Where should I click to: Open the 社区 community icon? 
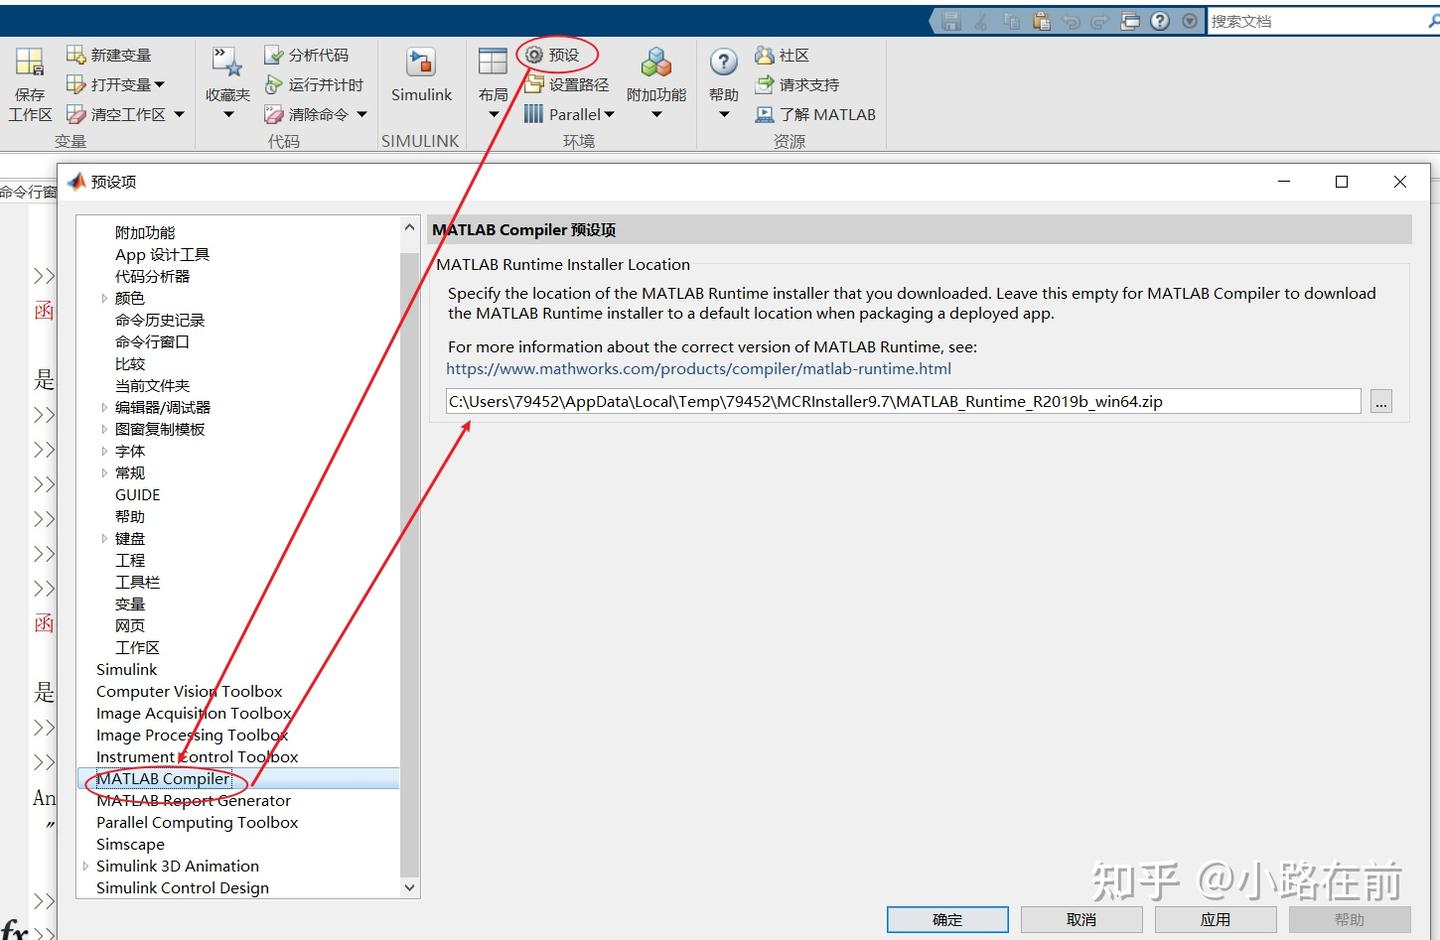click(765, 55)
